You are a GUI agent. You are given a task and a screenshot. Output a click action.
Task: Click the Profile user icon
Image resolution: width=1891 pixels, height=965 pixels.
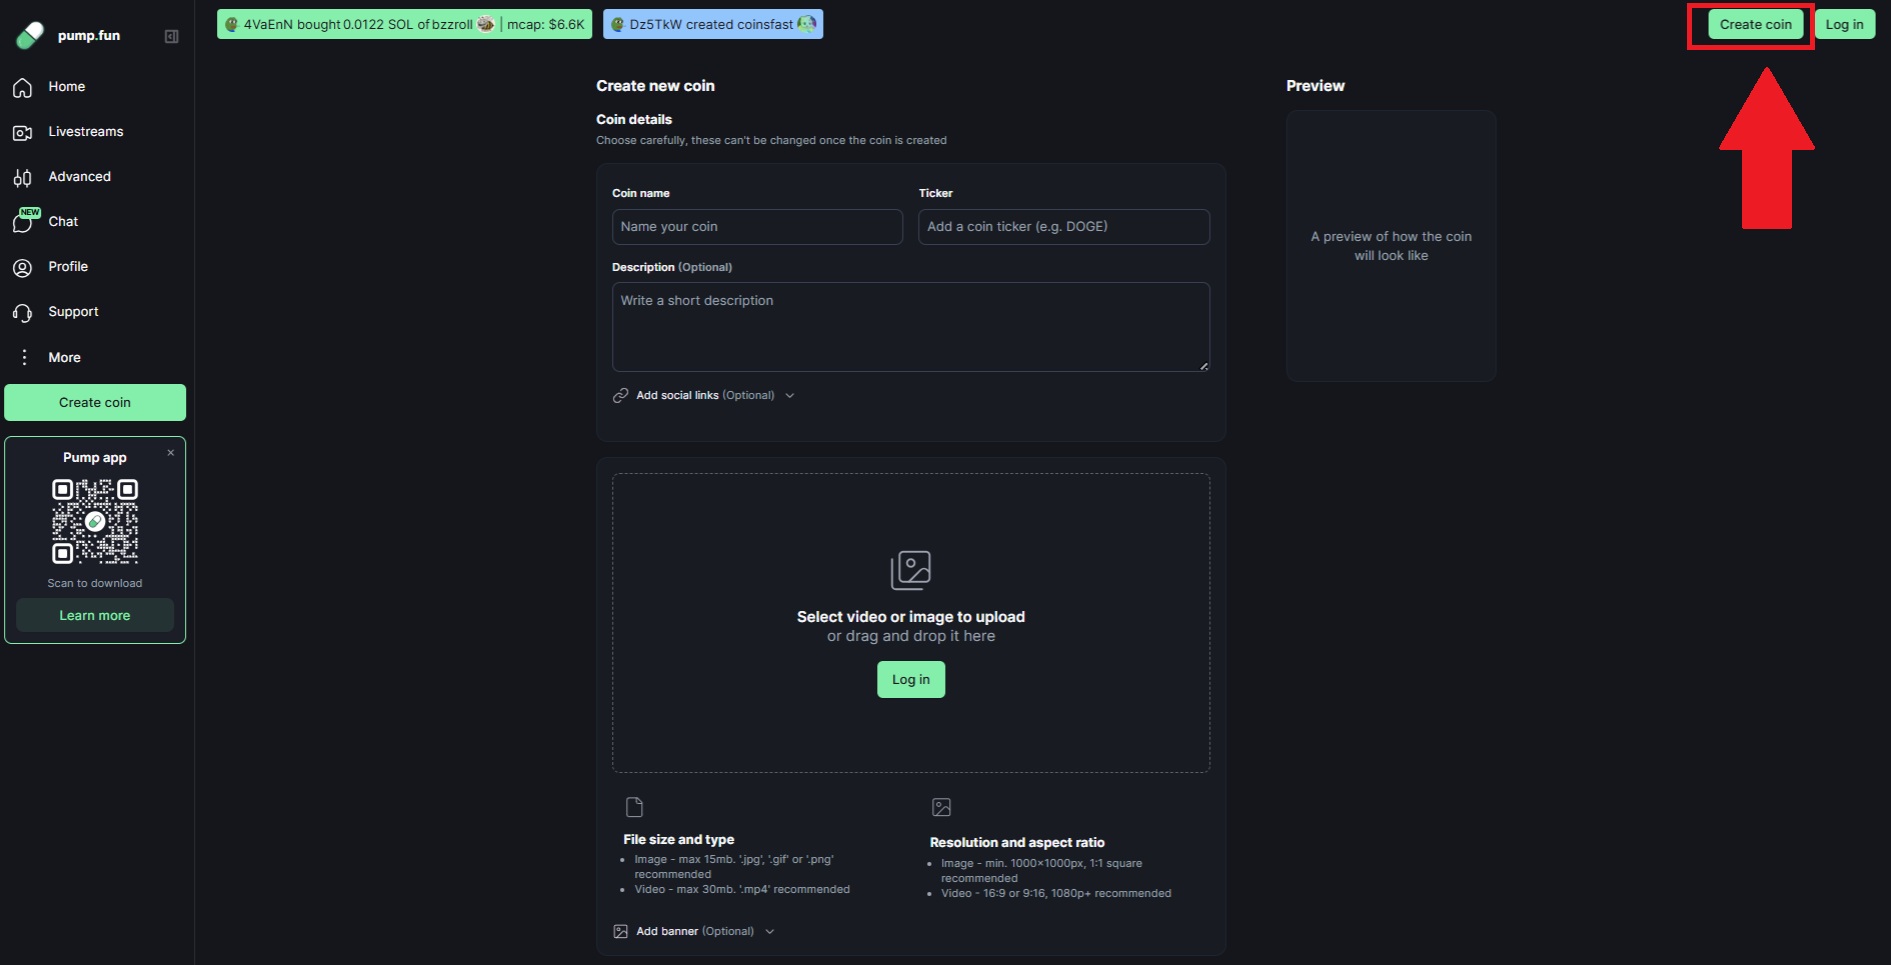click(x=23, y=268)
